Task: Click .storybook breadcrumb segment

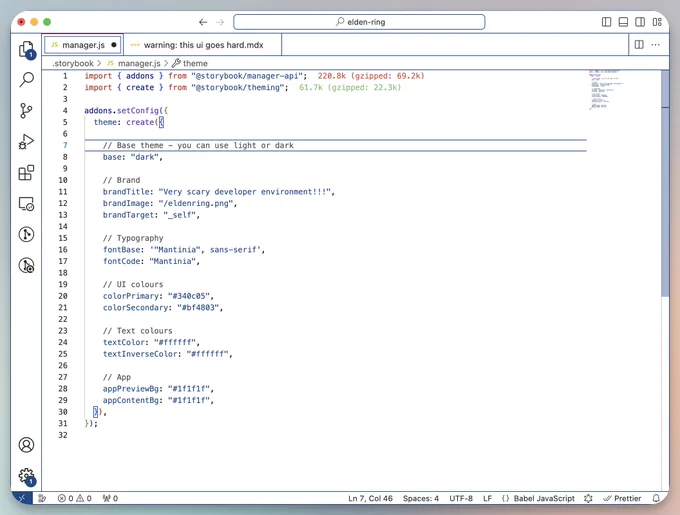Action: (73, 63)
